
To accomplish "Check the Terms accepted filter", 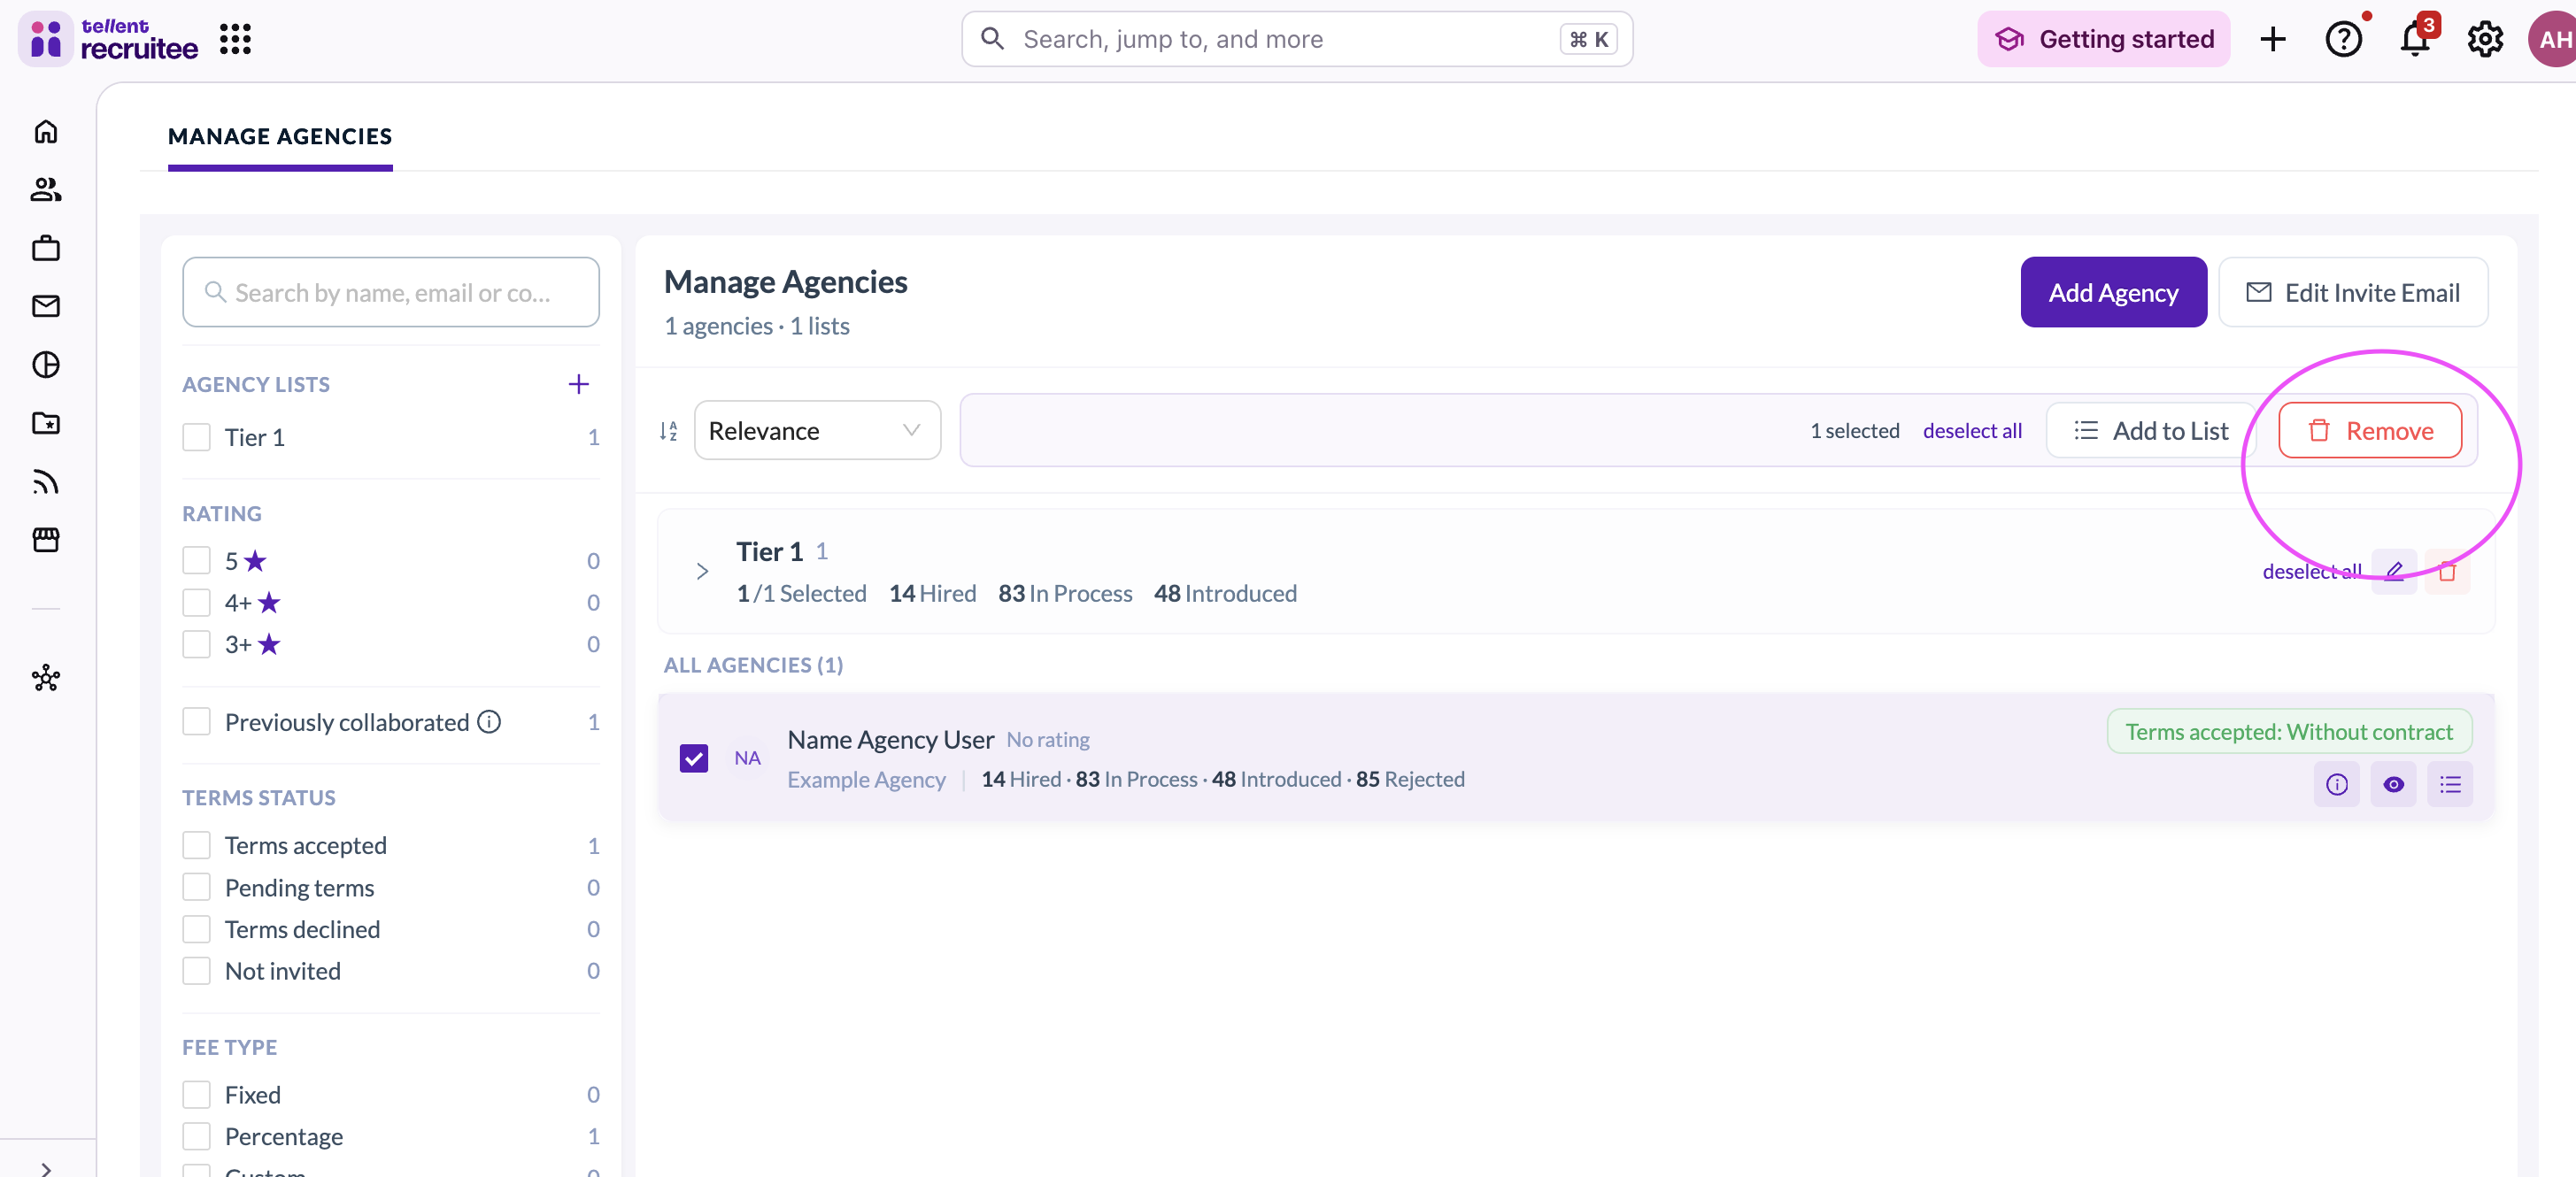I will [x=196, y=845].
